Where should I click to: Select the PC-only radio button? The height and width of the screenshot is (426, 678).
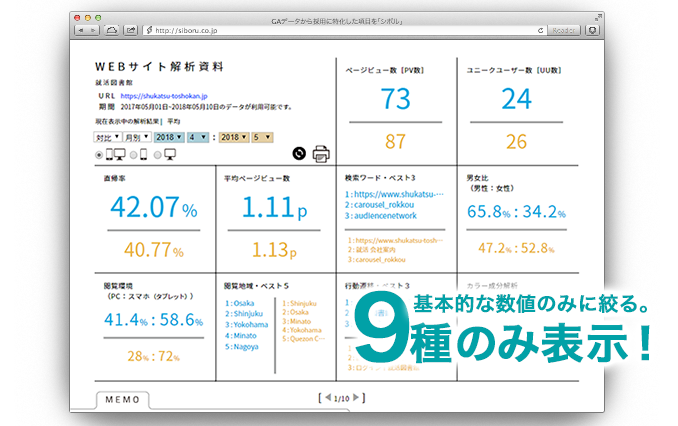(x=157, y=155)
